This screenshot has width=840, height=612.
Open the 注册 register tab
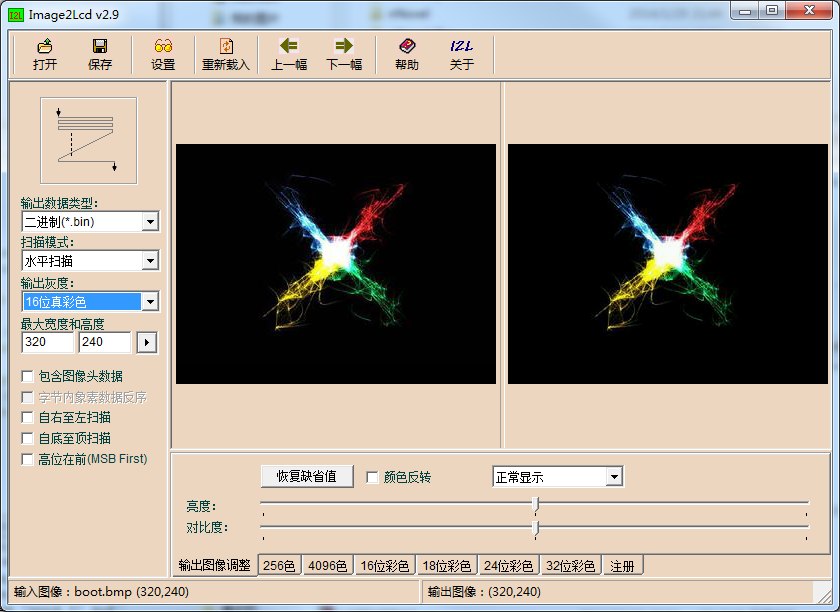[x=622, y=565]
